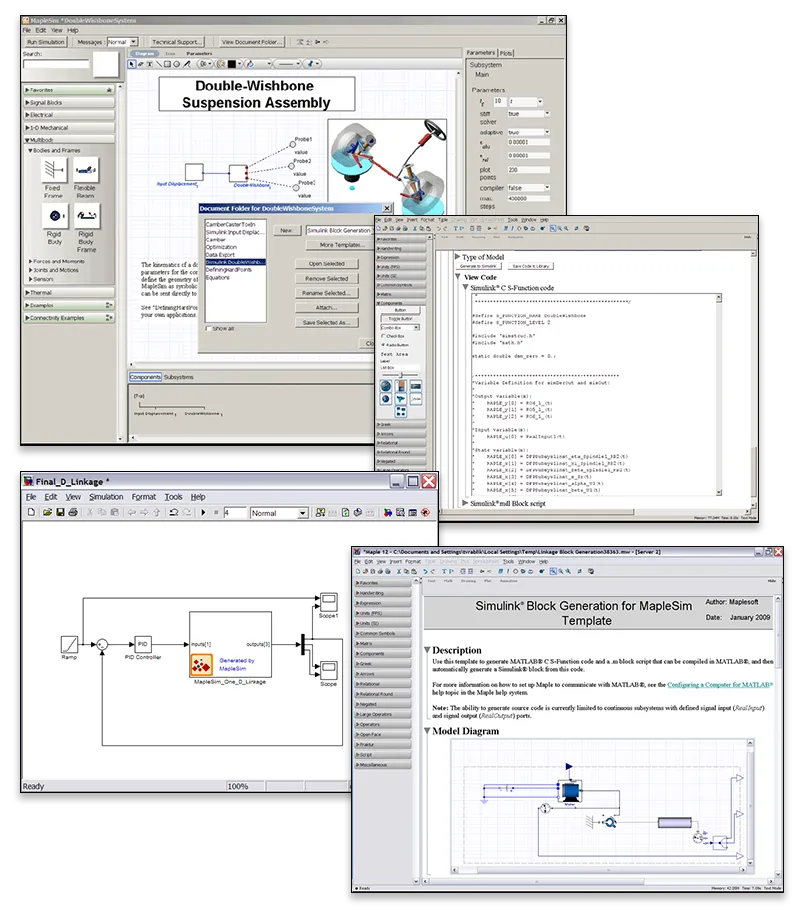Click MapleSim Search input field

tap(57, 64)
